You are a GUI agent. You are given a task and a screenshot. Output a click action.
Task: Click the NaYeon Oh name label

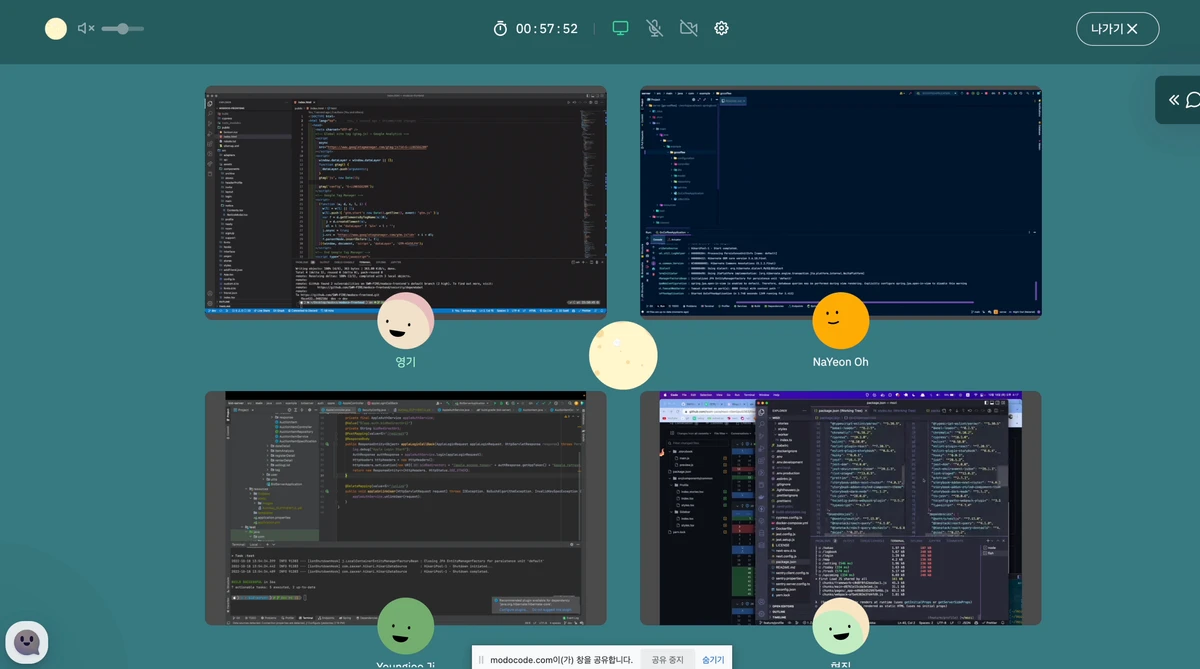[840, 362]
